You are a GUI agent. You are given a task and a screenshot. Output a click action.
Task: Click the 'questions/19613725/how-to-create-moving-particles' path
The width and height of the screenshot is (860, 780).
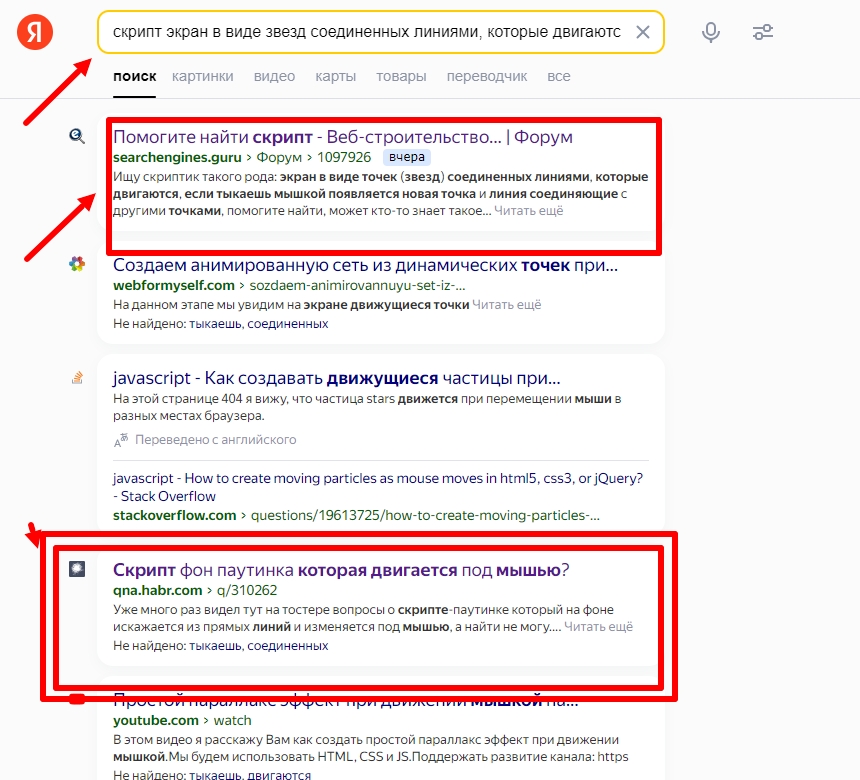[425, 516]
